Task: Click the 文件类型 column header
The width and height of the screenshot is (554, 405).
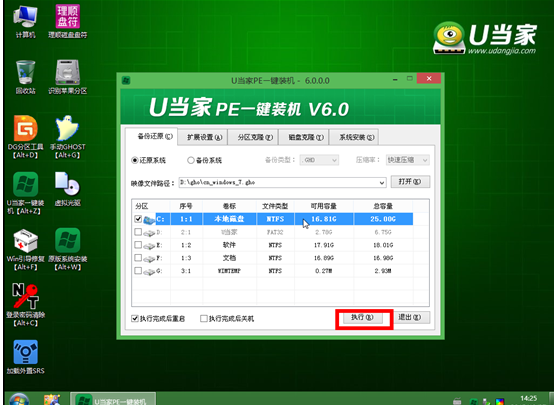Action: coord(275,206)
